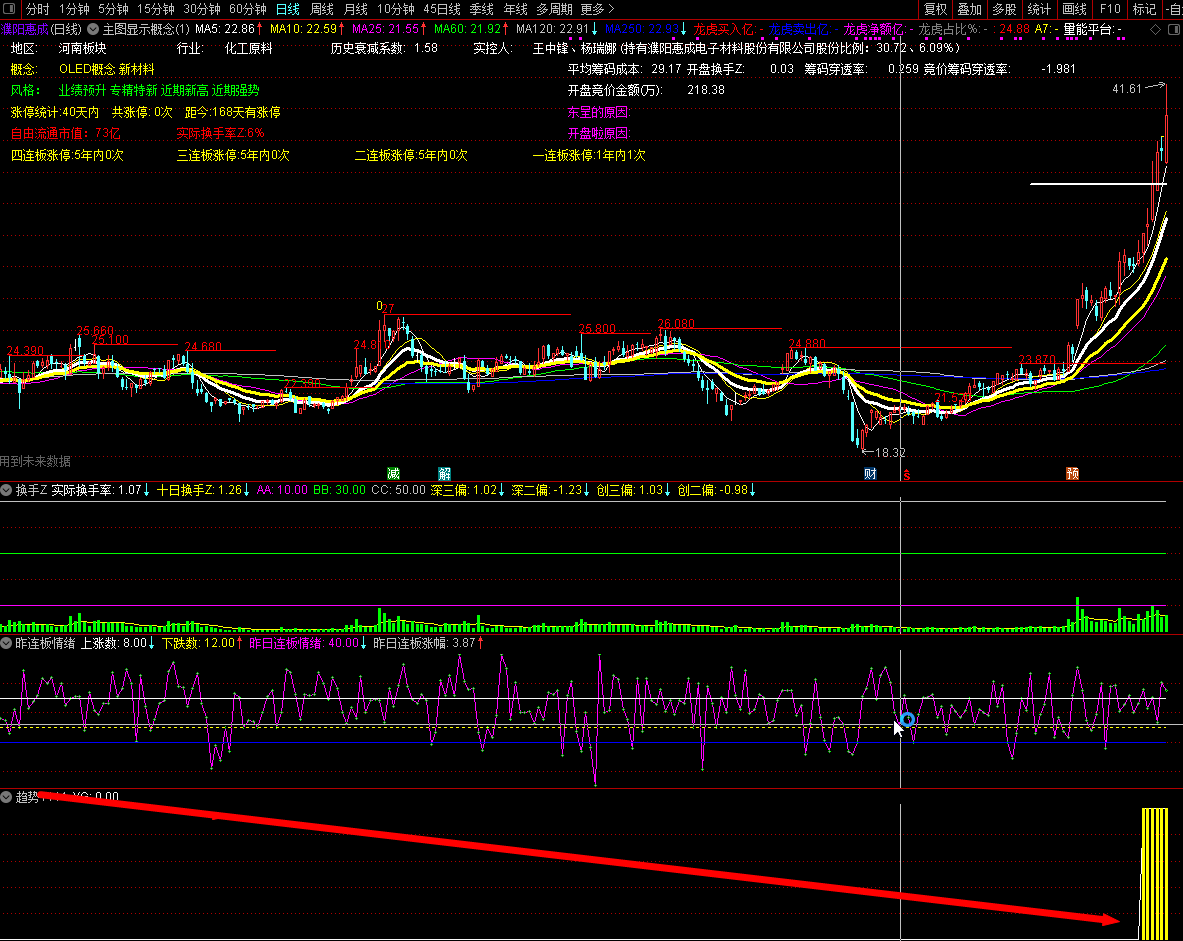This screenshot has height=941, width=1183.
Task: Switch to 5分钟 chart period
Action: [x=113, y=9]
